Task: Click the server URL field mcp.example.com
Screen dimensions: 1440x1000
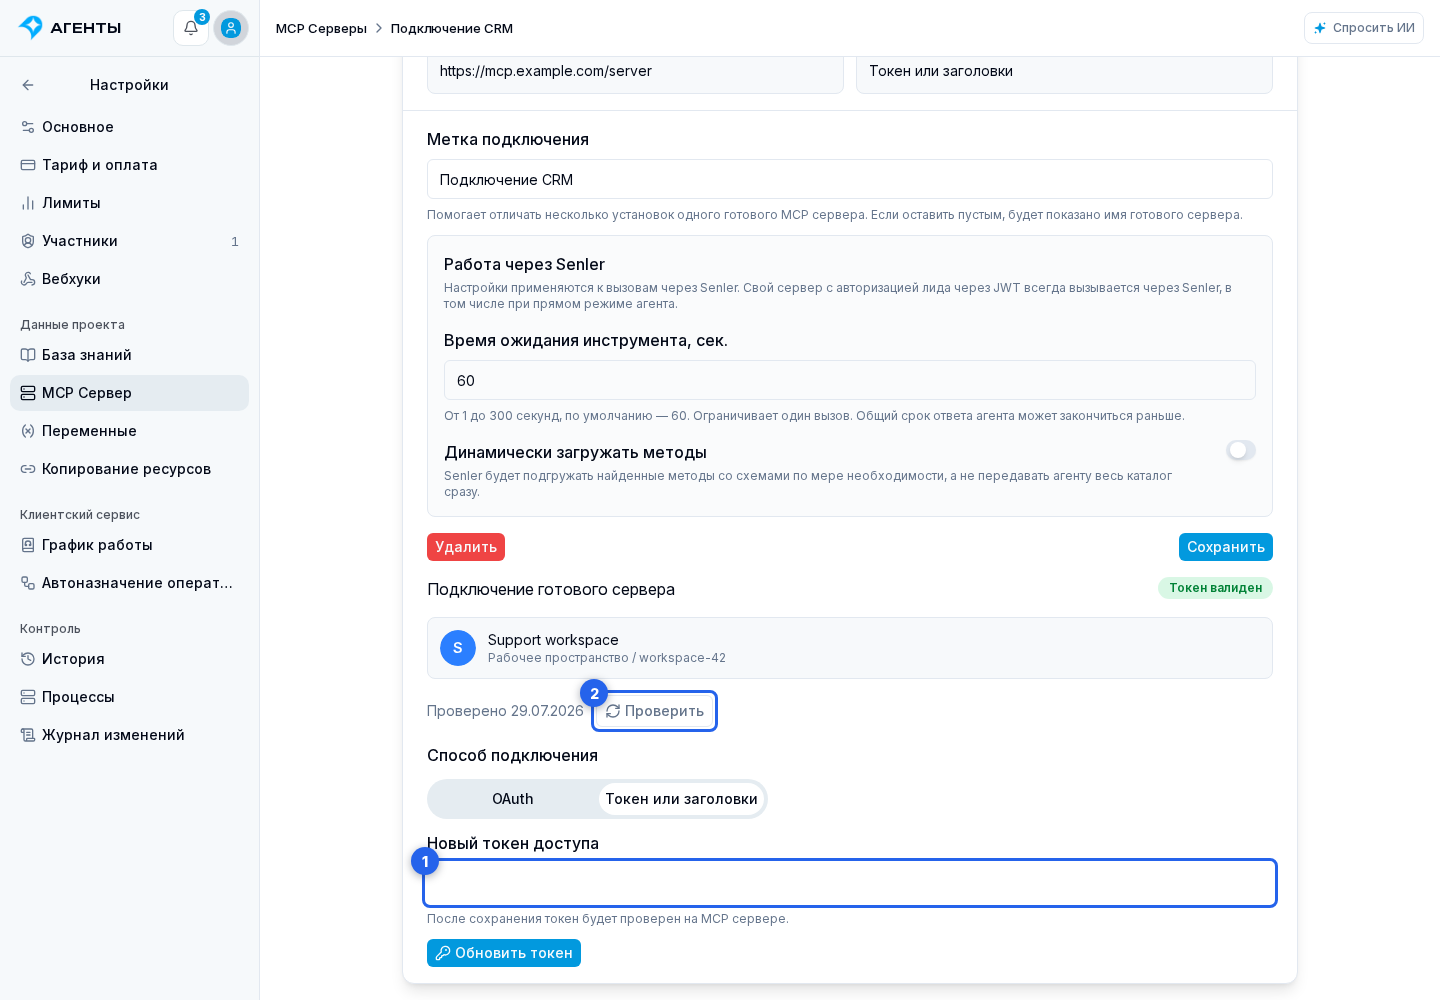Action: 635,74
